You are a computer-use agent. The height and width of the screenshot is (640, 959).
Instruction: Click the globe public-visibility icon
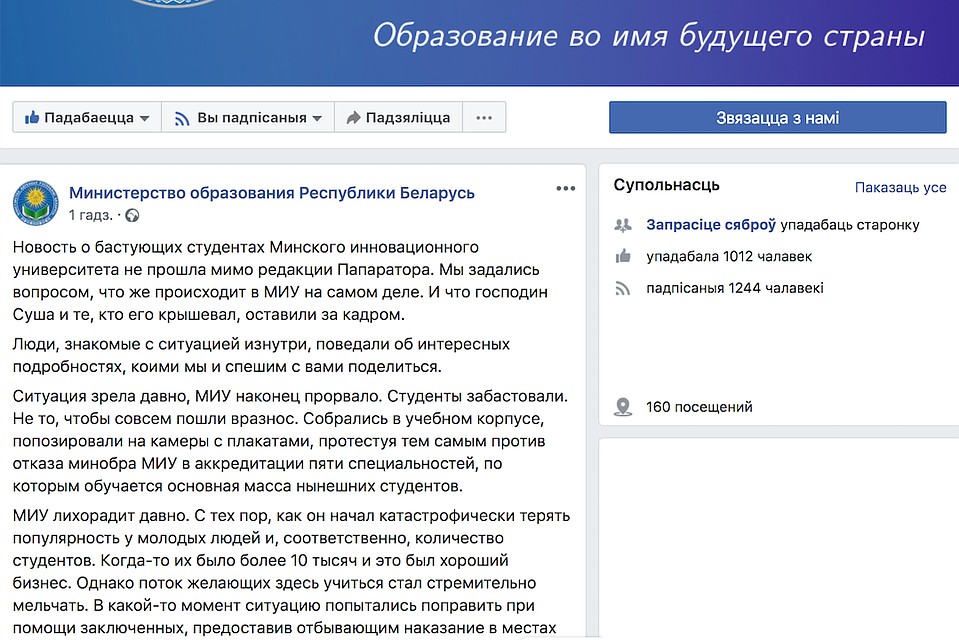(132, 215)
